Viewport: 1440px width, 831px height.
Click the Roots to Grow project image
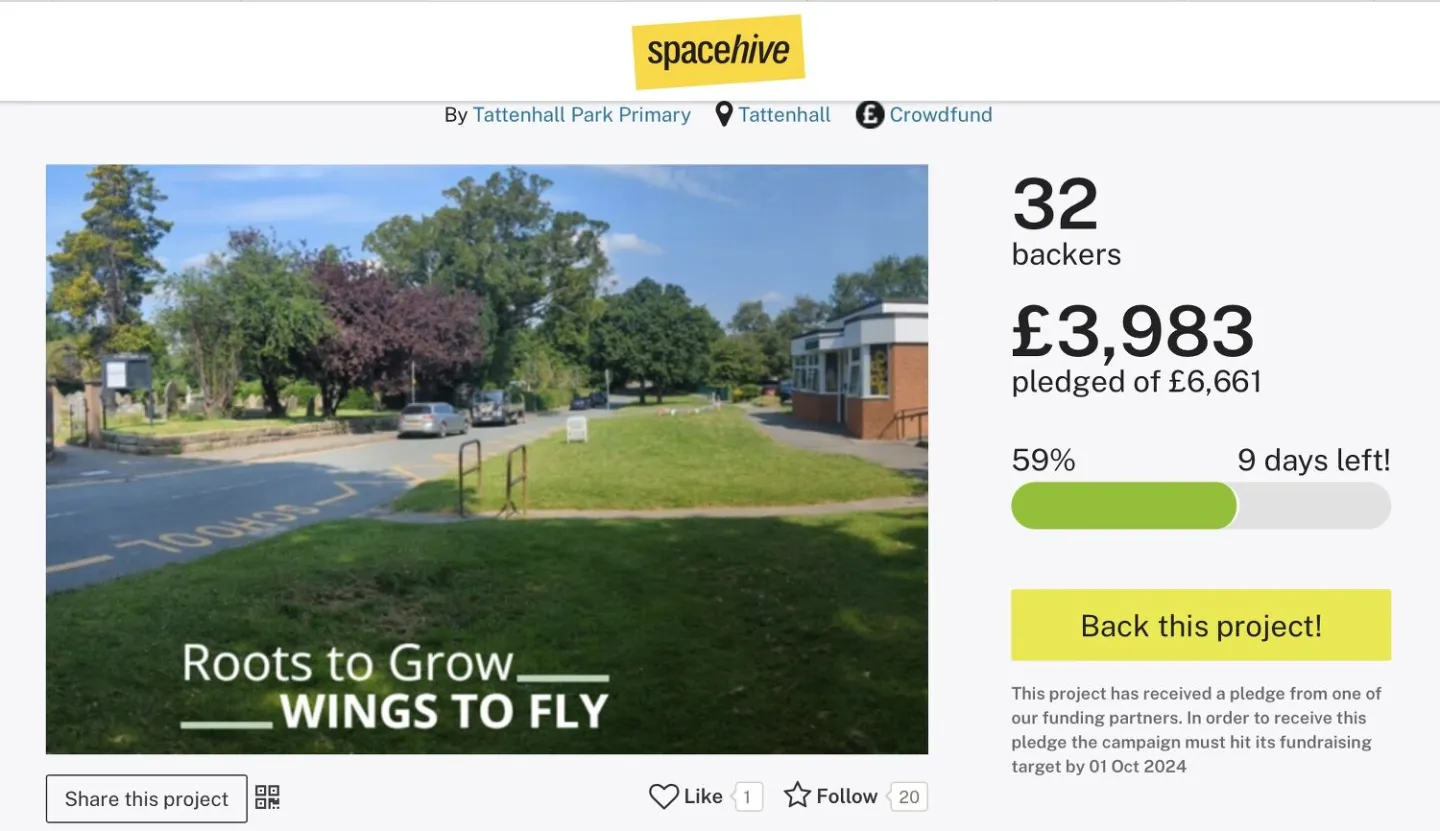click(487, 459)
